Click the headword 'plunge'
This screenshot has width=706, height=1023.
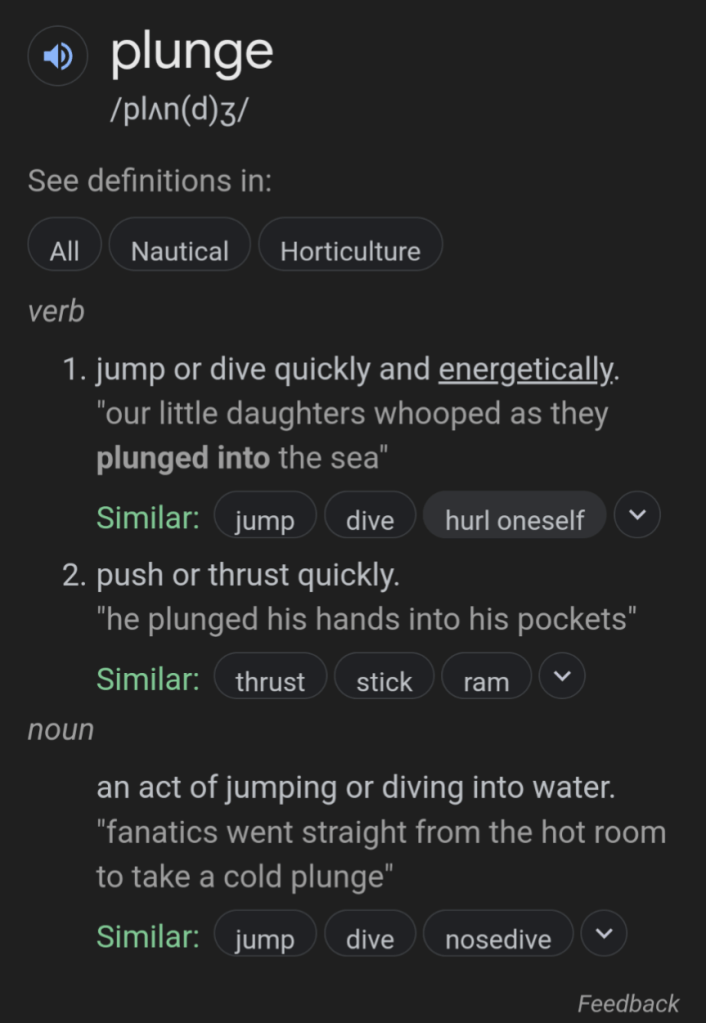click(191, 52)
